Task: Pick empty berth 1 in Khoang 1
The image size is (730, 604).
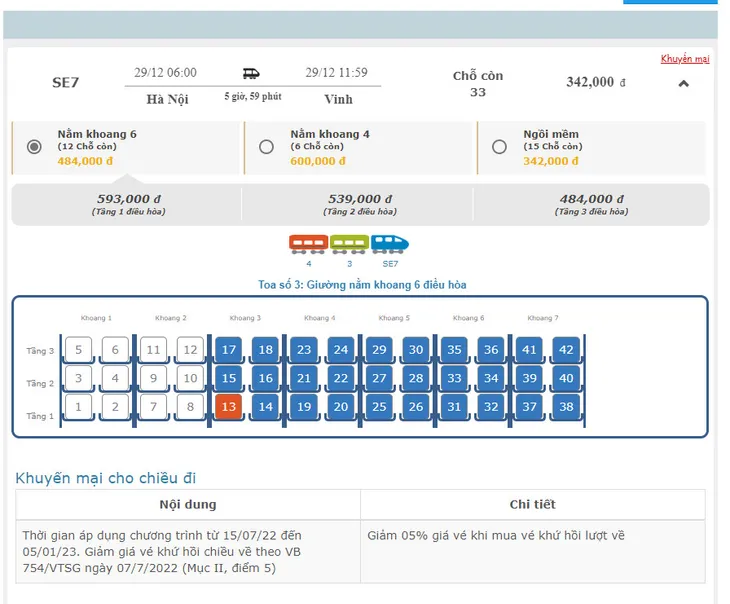Action: [78, 407]
